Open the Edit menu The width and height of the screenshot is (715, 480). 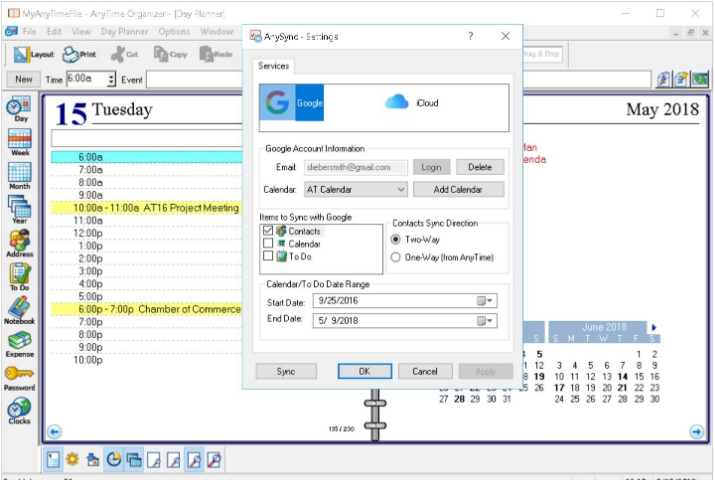point(54,31)
